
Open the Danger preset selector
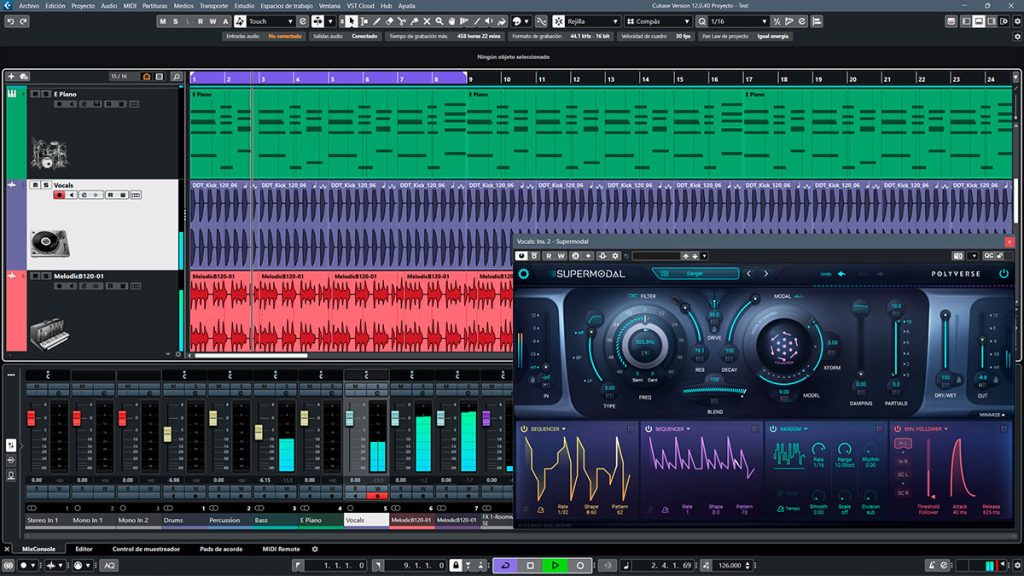coord(696,274)
